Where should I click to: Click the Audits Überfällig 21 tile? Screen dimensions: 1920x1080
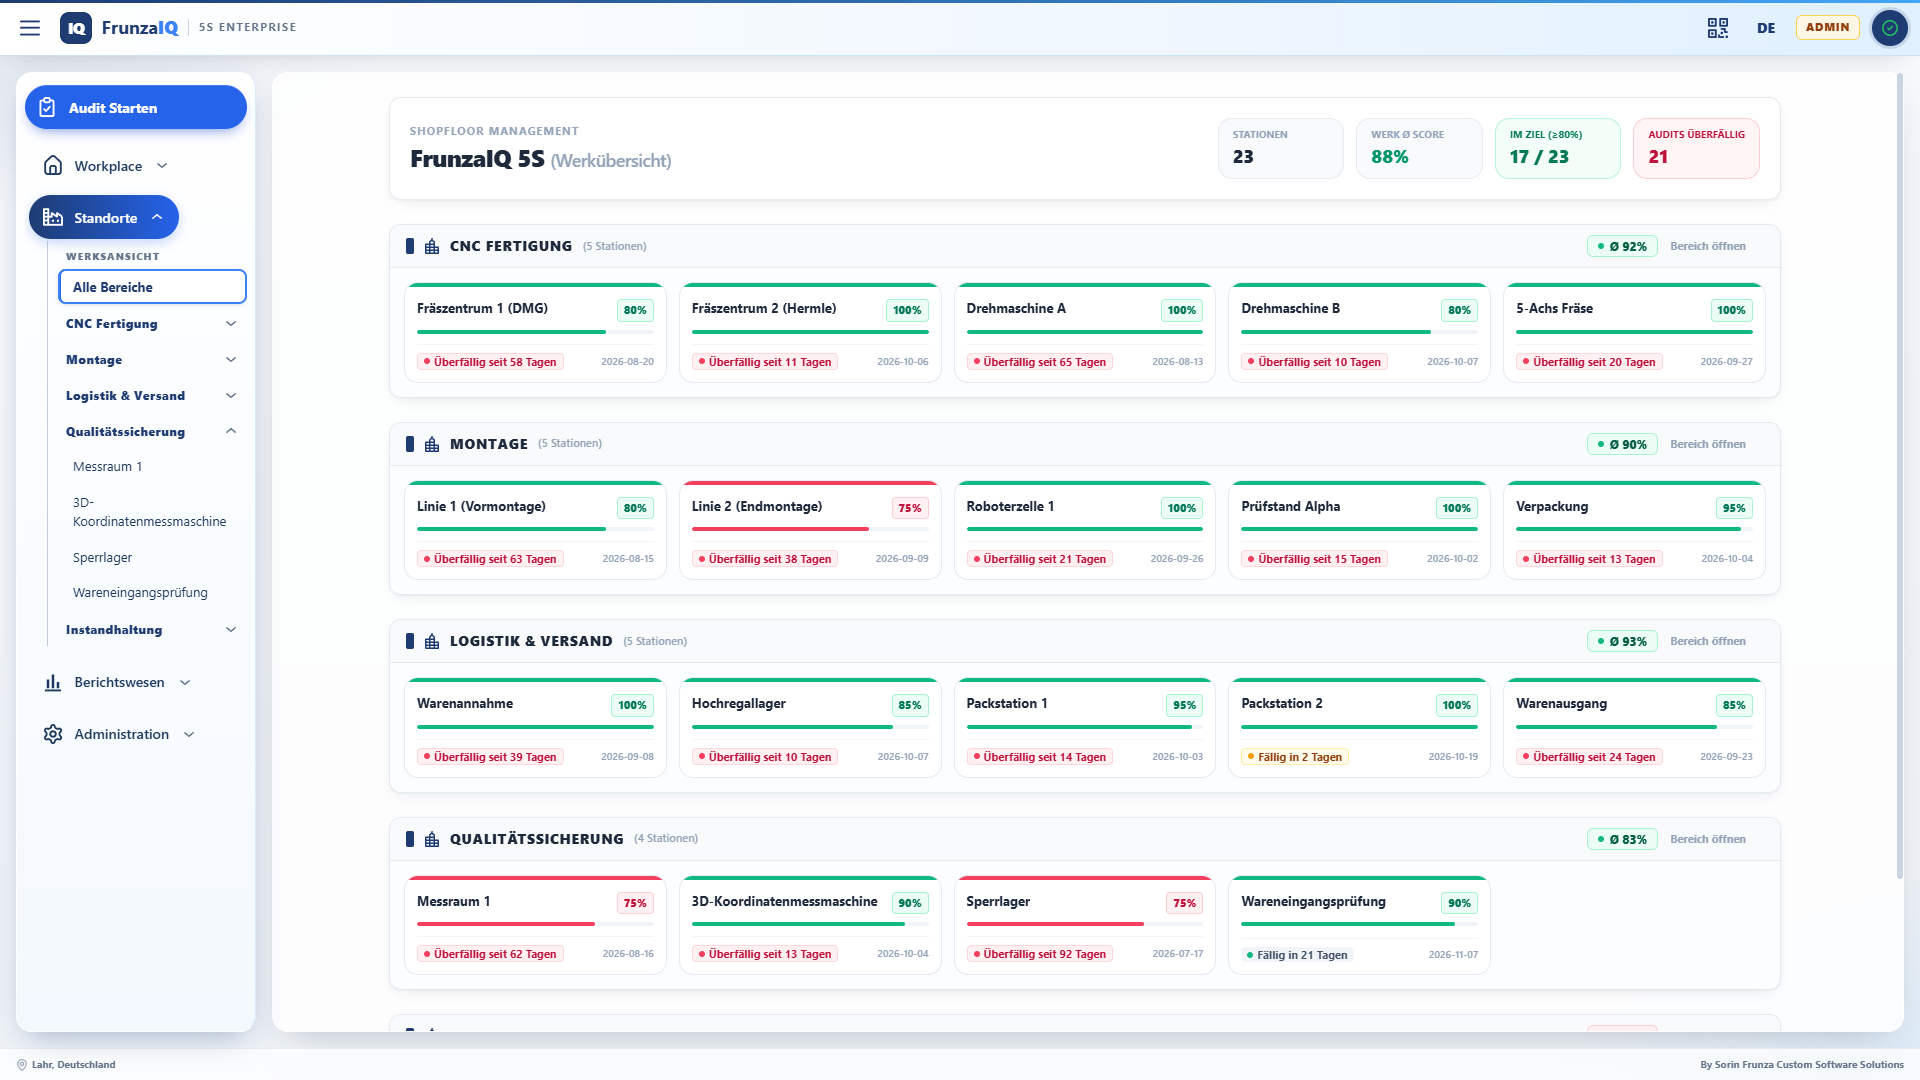[1696, 148]
